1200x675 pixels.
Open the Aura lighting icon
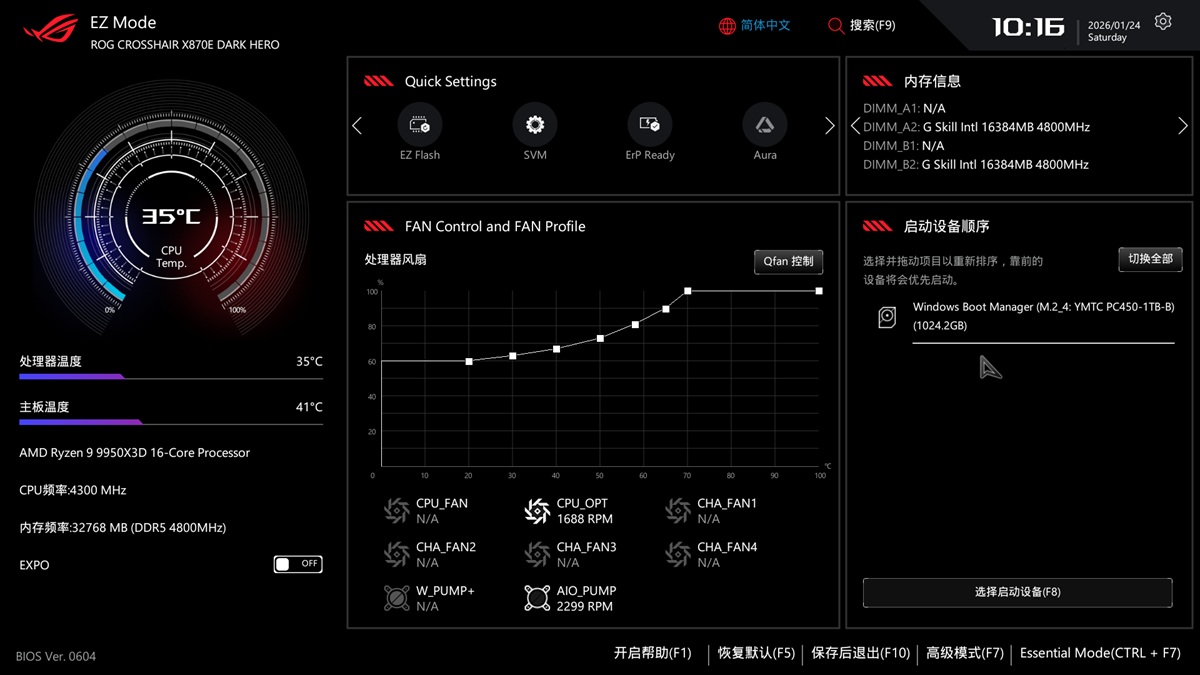pos(765,125)
